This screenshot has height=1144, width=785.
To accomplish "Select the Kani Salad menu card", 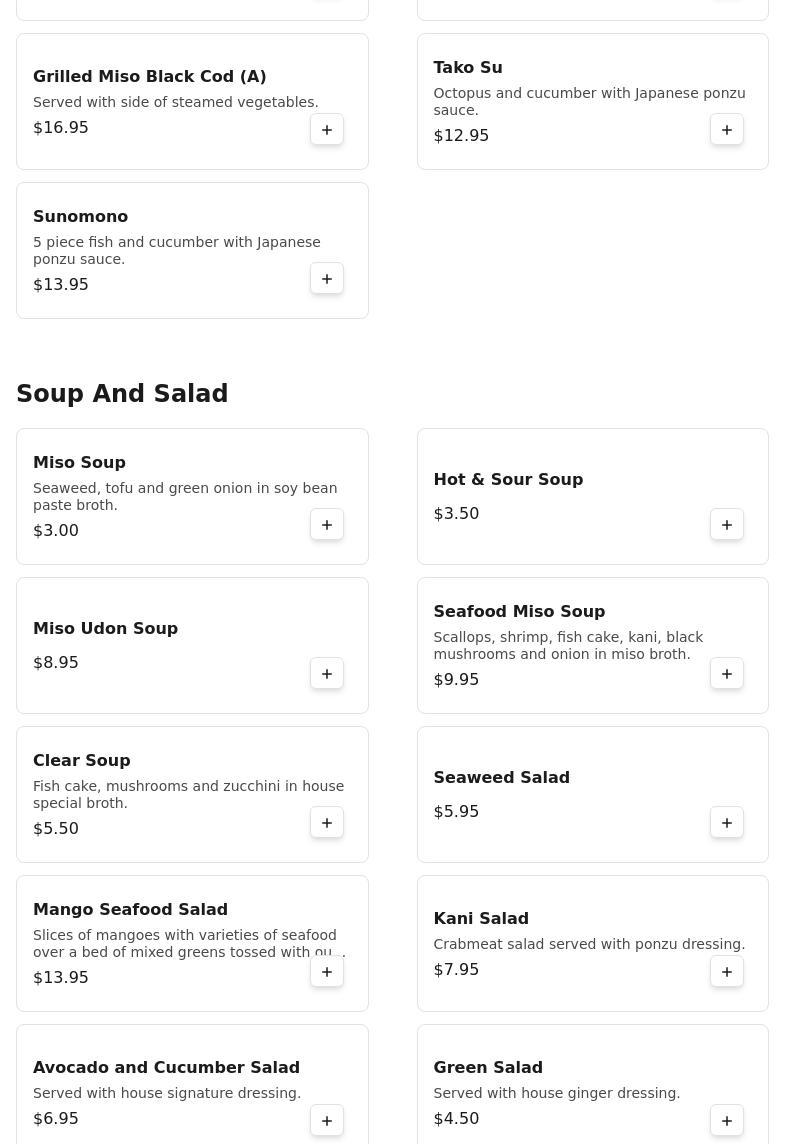I will (592, 943).
